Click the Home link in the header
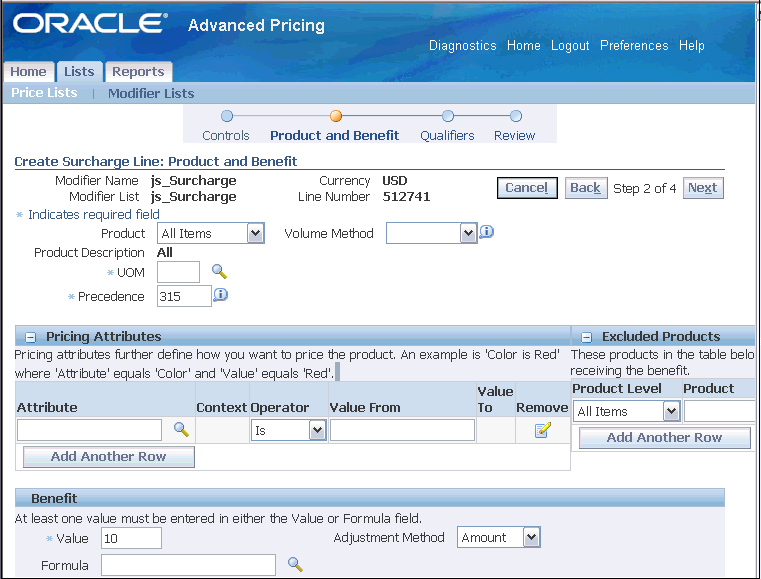This screenshot has height=579, width=761. (x=524, y=46)
